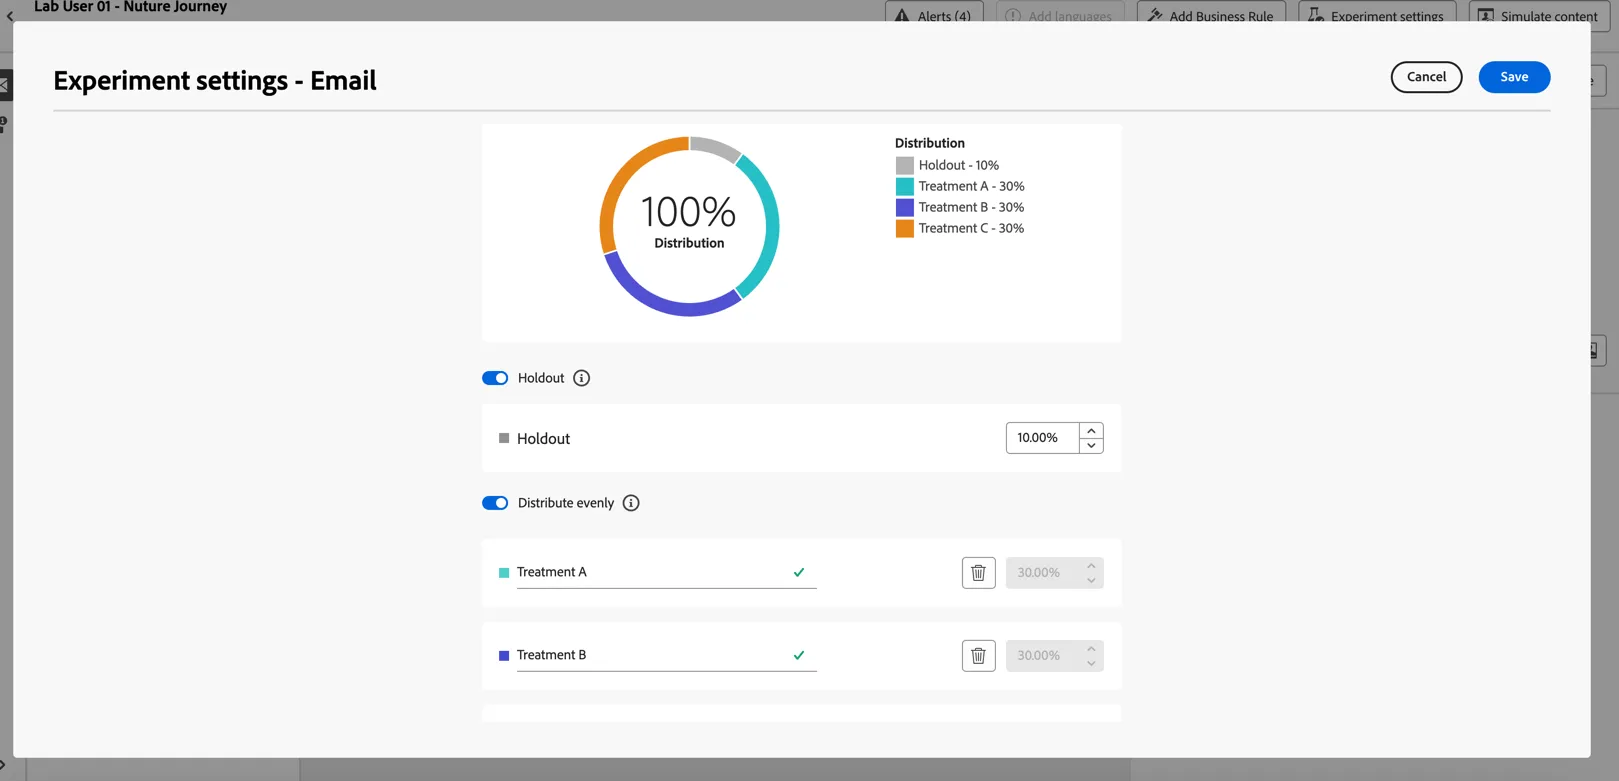1619x781 pixels.
Task: Turn off the Holdout toggle
Action: click(495, 378)
